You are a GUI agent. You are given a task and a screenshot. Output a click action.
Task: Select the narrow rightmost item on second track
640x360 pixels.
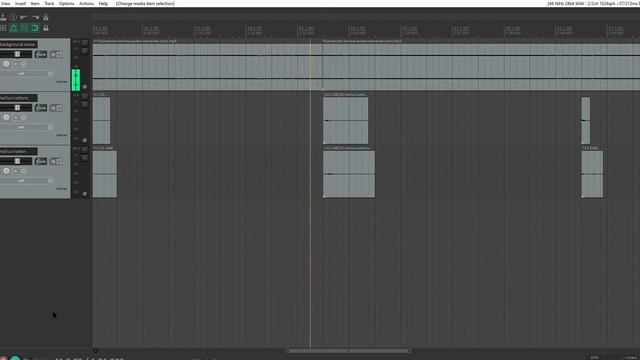(586, 120)
